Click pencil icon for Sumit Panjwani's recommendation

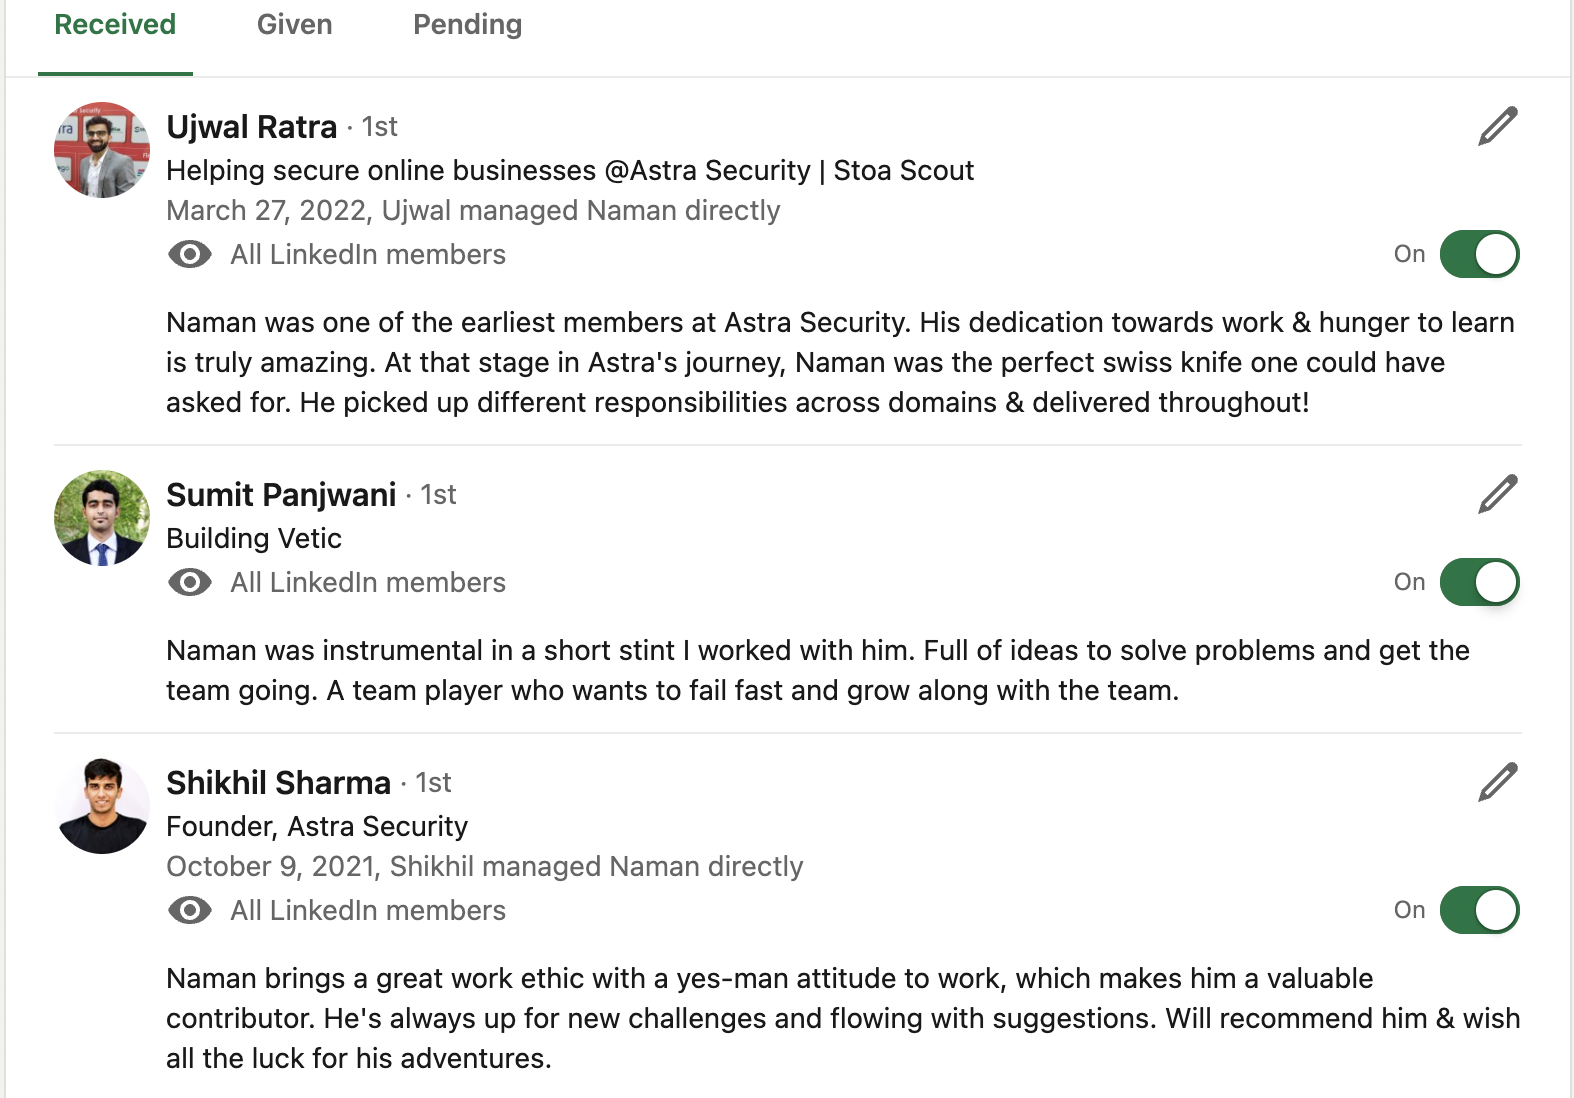(x=1497, y=494)
